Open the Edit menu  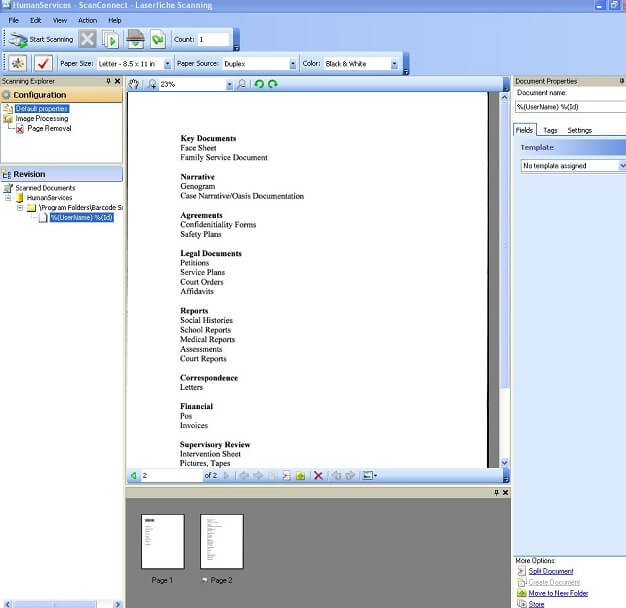[36, 20]
